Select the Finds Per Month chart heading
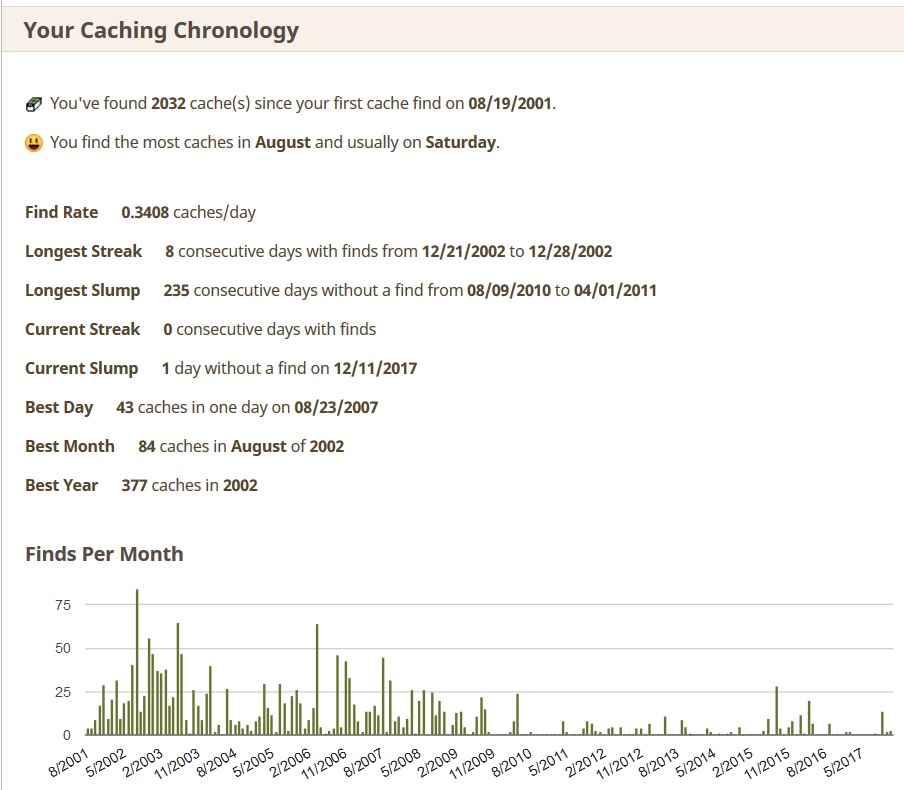 click(x=104, y=553)
